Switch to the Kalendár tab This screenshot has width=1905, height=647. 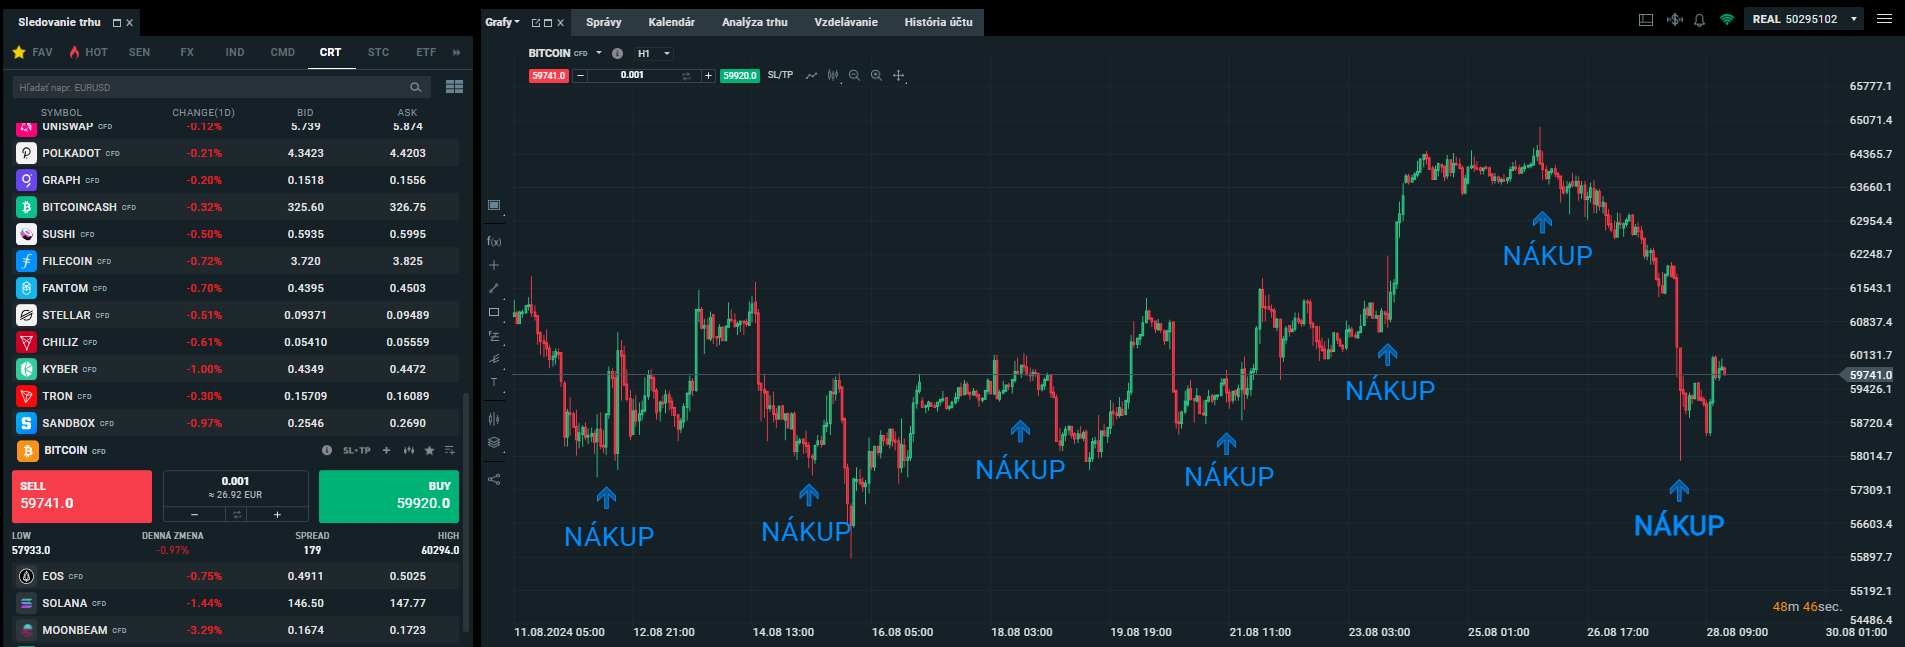point(671,22)
